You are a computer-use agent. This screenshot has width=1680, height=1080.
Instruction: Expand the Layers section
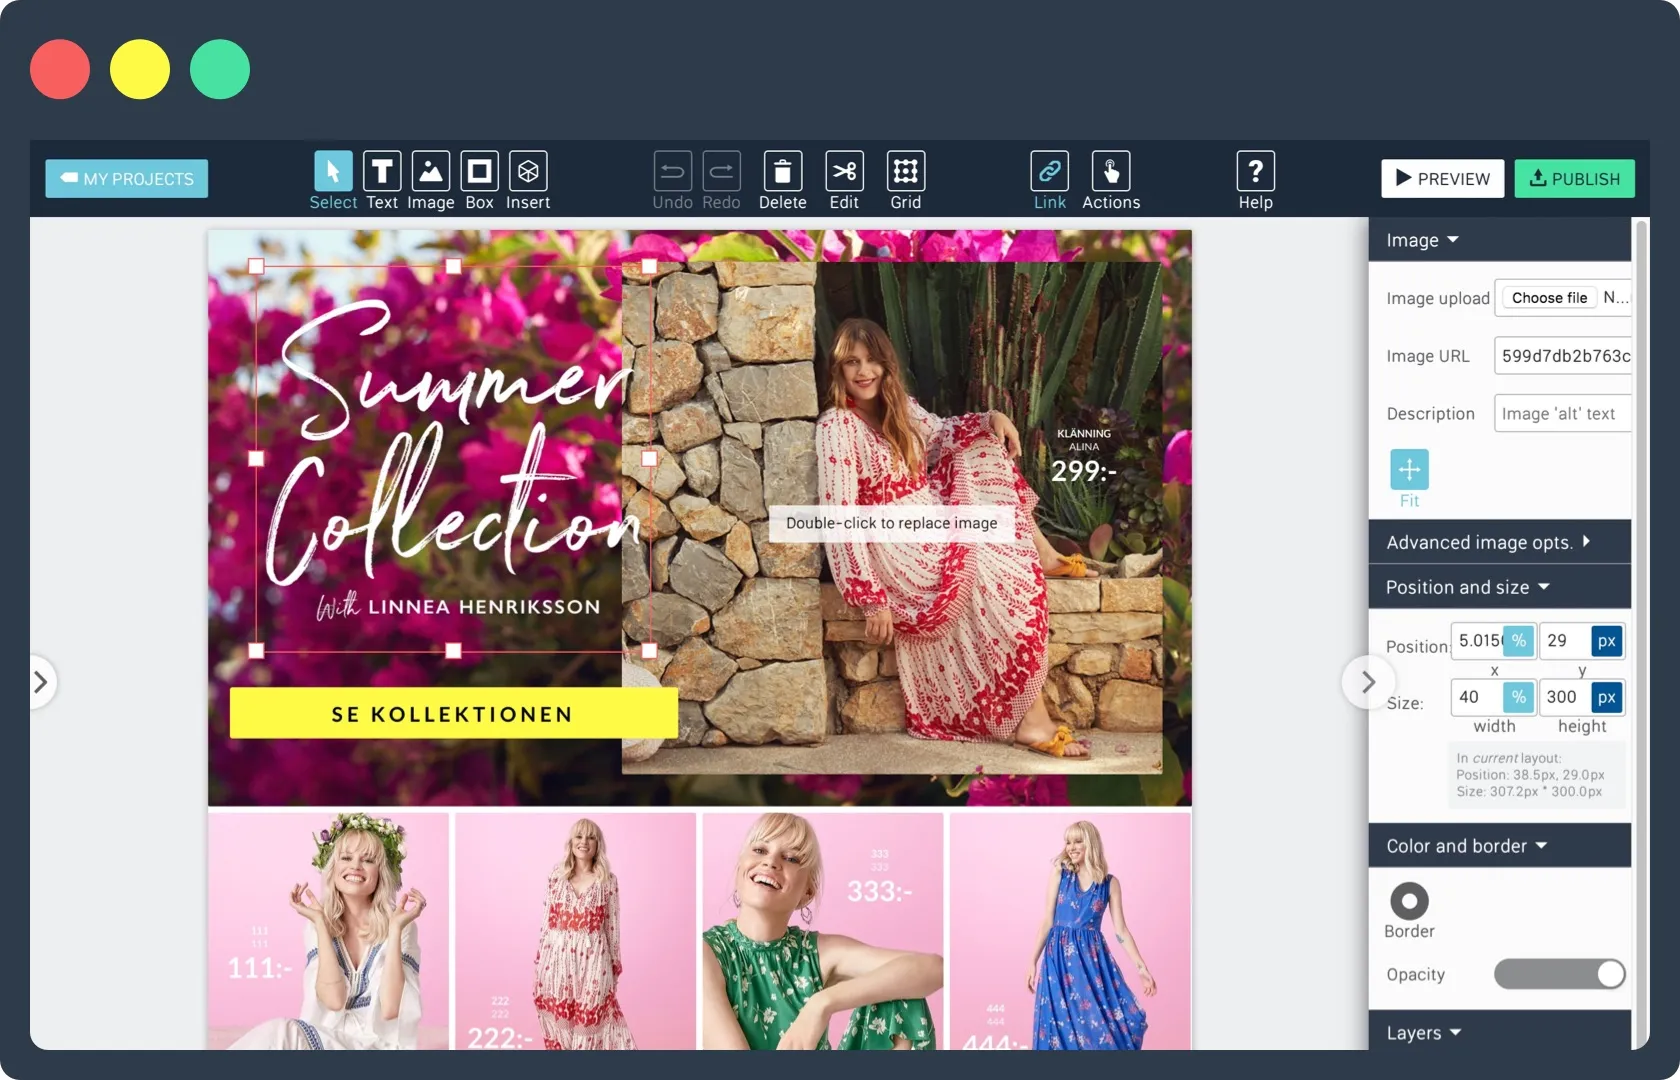point(1422,1032)
